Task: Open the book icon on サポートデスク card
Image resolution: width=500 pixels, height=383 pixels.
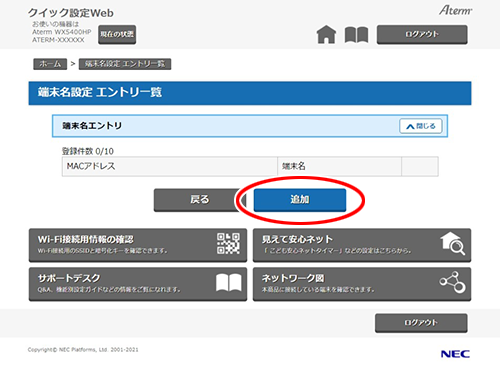Action: point(229,283)
